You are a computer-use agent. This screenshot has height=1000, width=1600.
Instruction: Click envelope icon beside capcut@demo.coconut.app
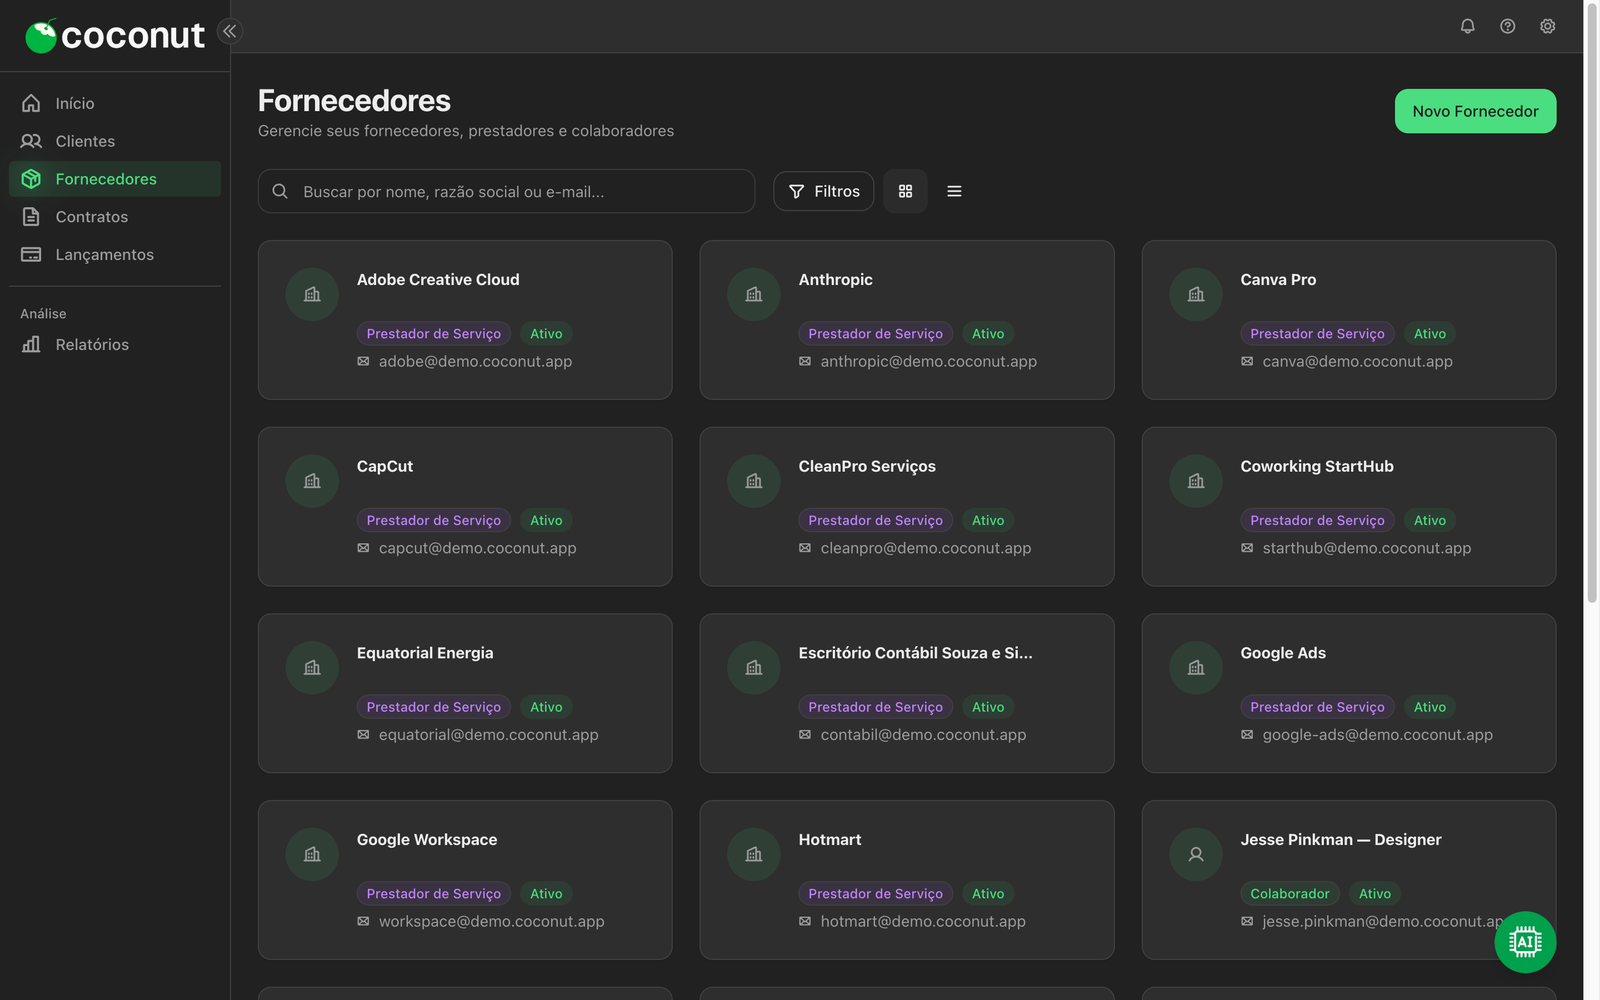[x=363, y=549]
